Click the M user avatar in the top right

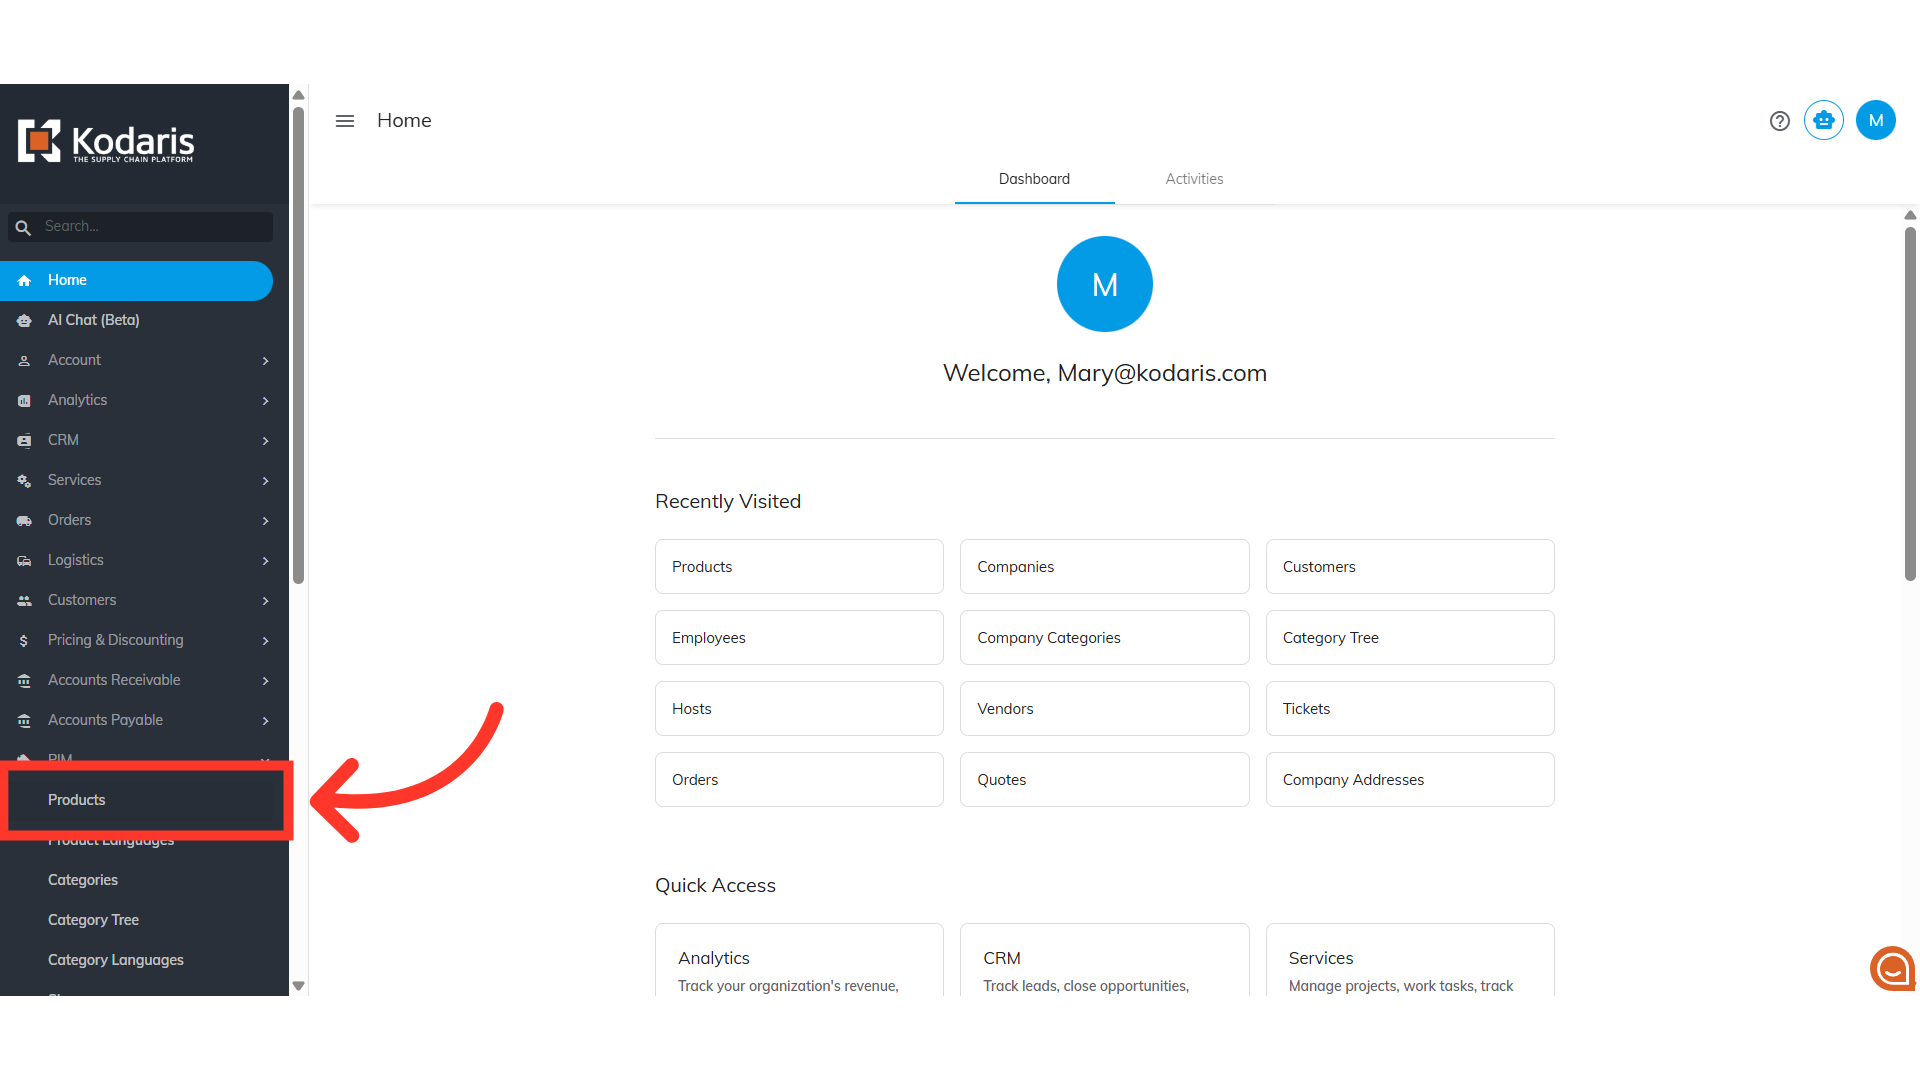[x=1875, y=121]
